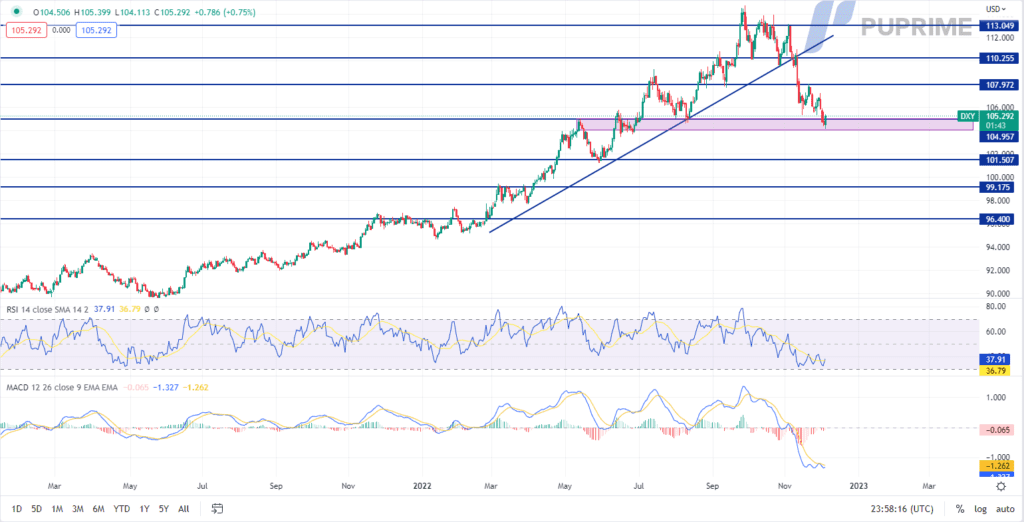Select the 1Y date range
This screenshot has width=1024, height=522.
144,508
